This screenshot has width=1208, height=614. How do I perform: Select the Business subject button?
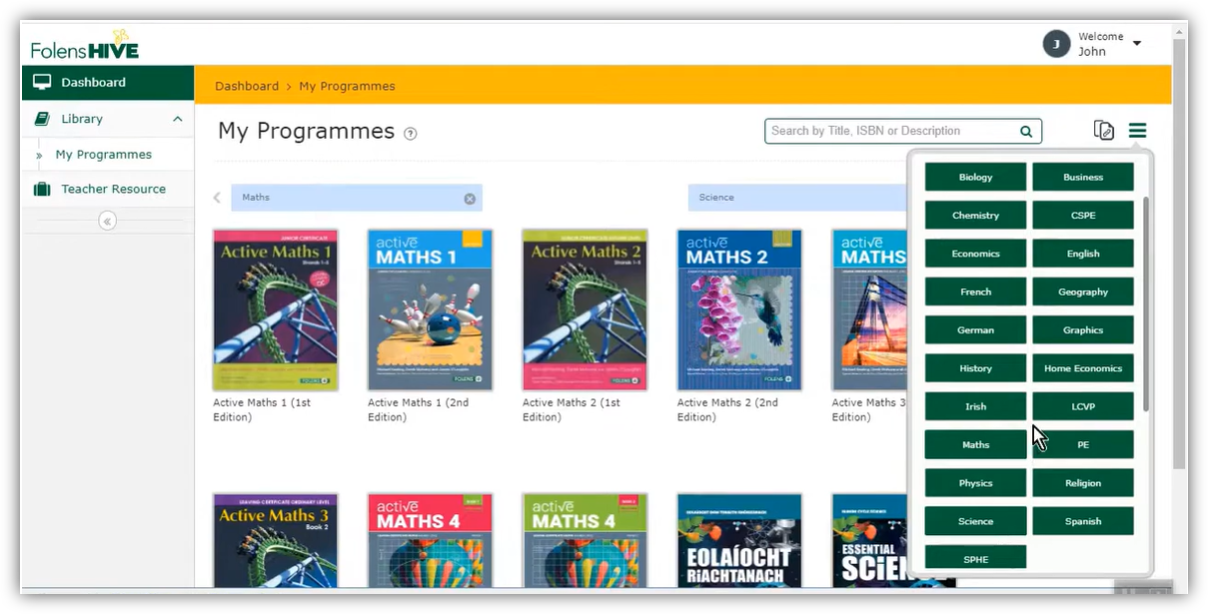[1083, 177]
